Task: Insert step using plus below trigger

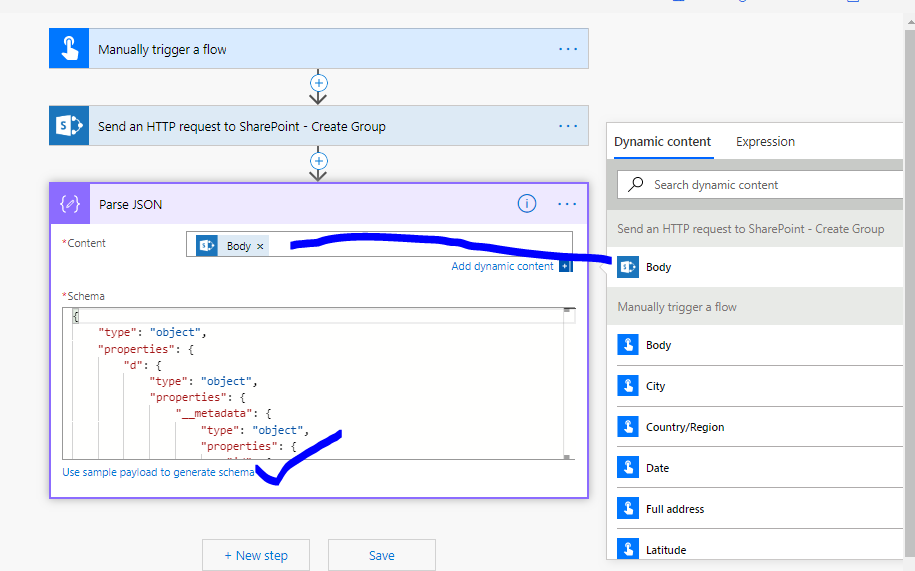Action: [318, 83]
